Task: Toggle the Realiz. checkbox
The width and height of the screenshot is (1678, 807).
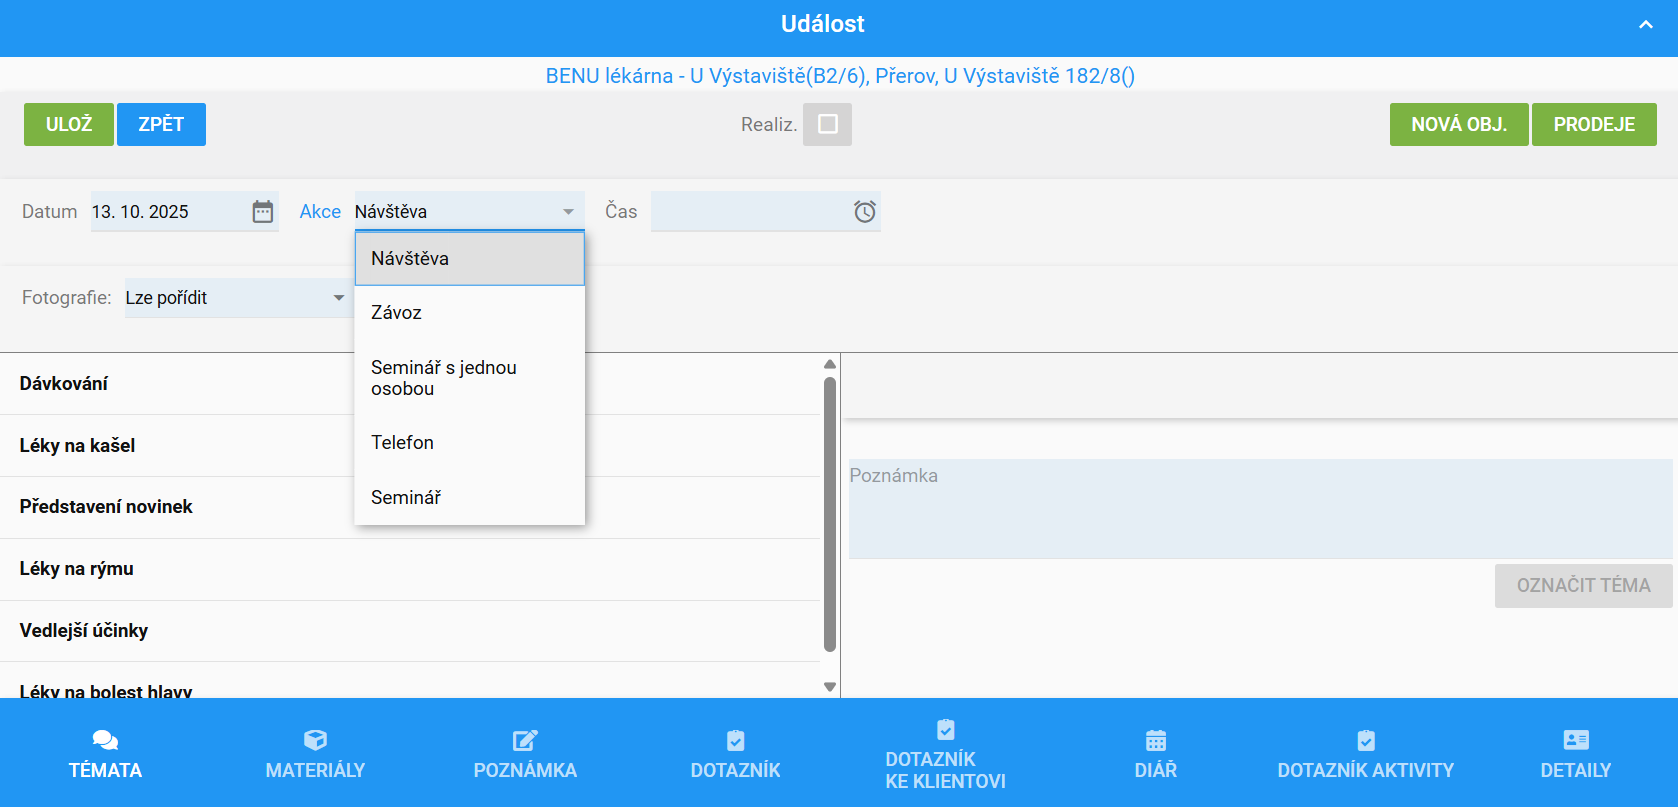Action: click(827, 124)
